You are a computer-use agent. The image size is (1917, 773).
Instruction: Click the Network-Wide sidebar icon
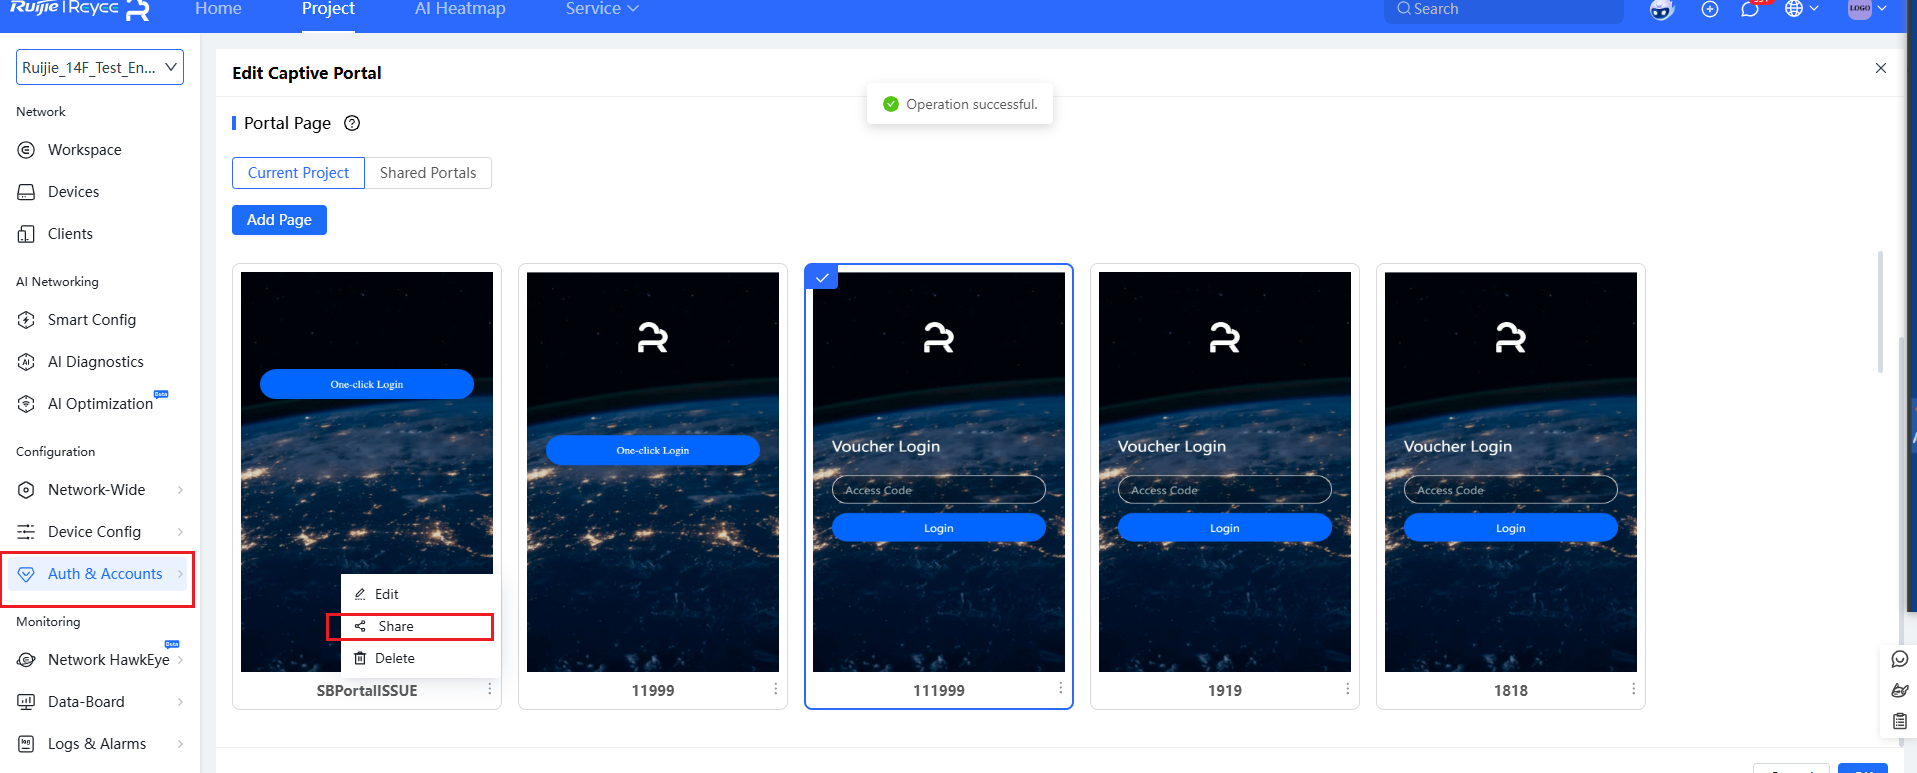pyautogui.click(x=26, y=490)
